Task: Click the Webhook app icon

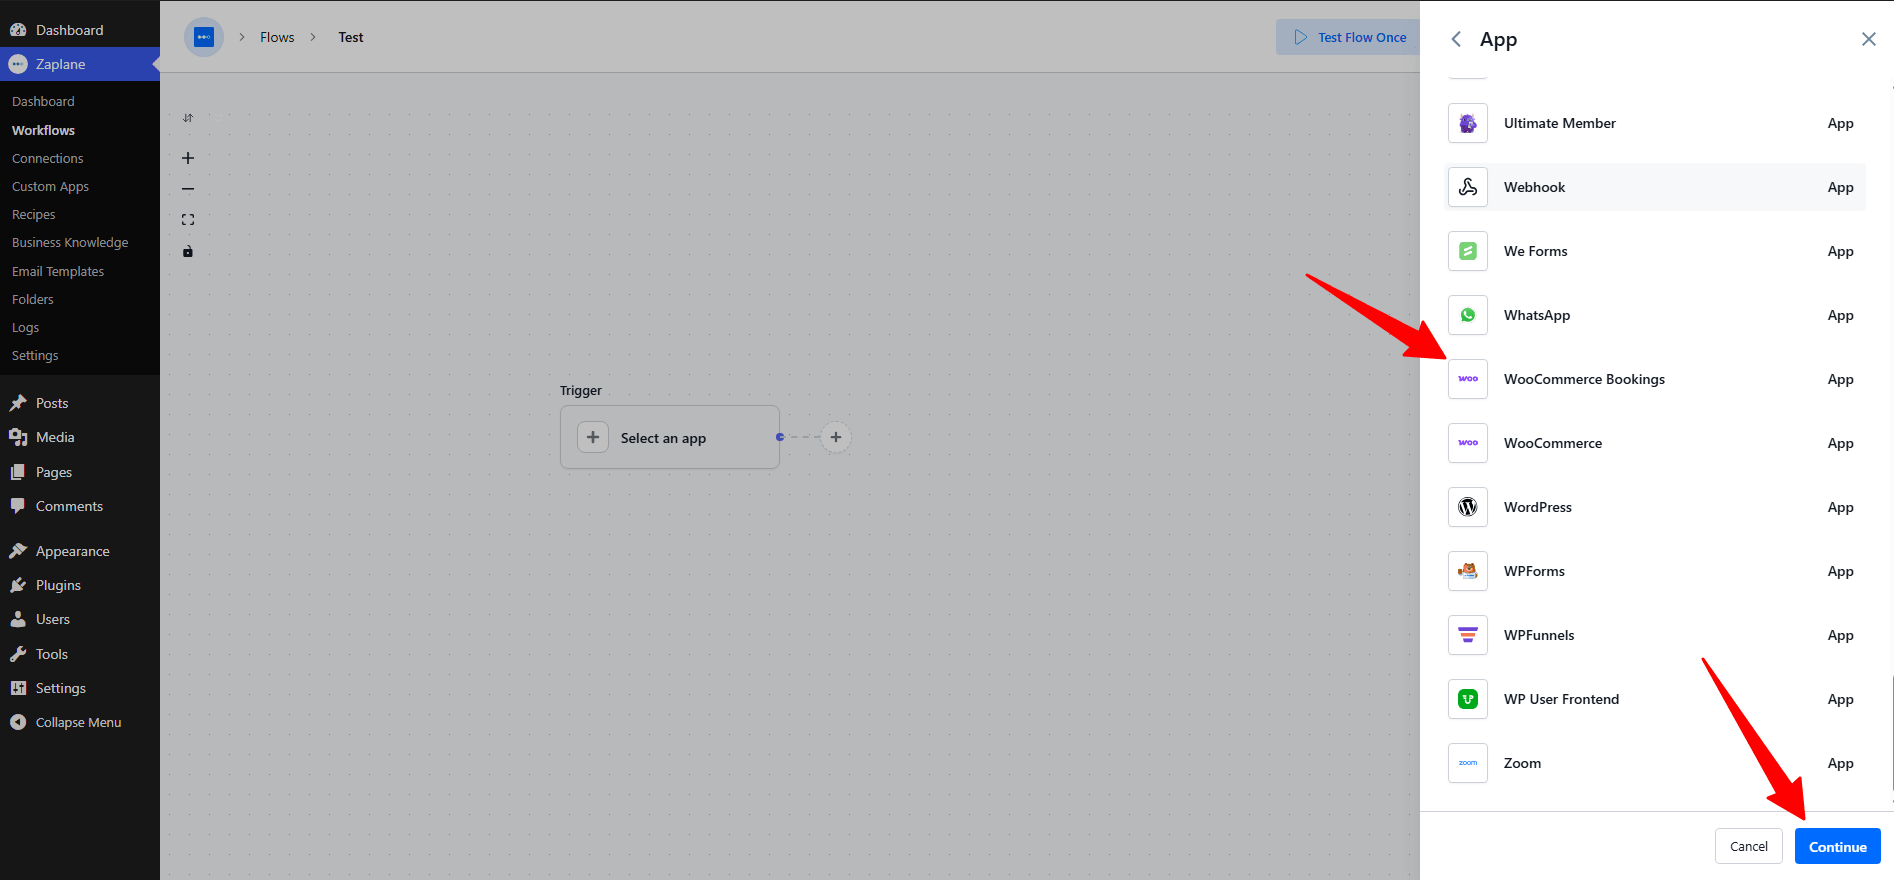Action: tap(1468, 187)
